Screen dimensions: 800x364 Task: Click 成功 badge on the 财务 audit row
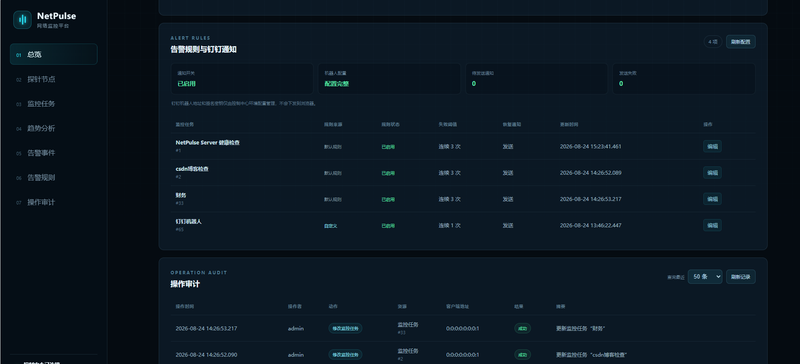(x=522, y=328)
